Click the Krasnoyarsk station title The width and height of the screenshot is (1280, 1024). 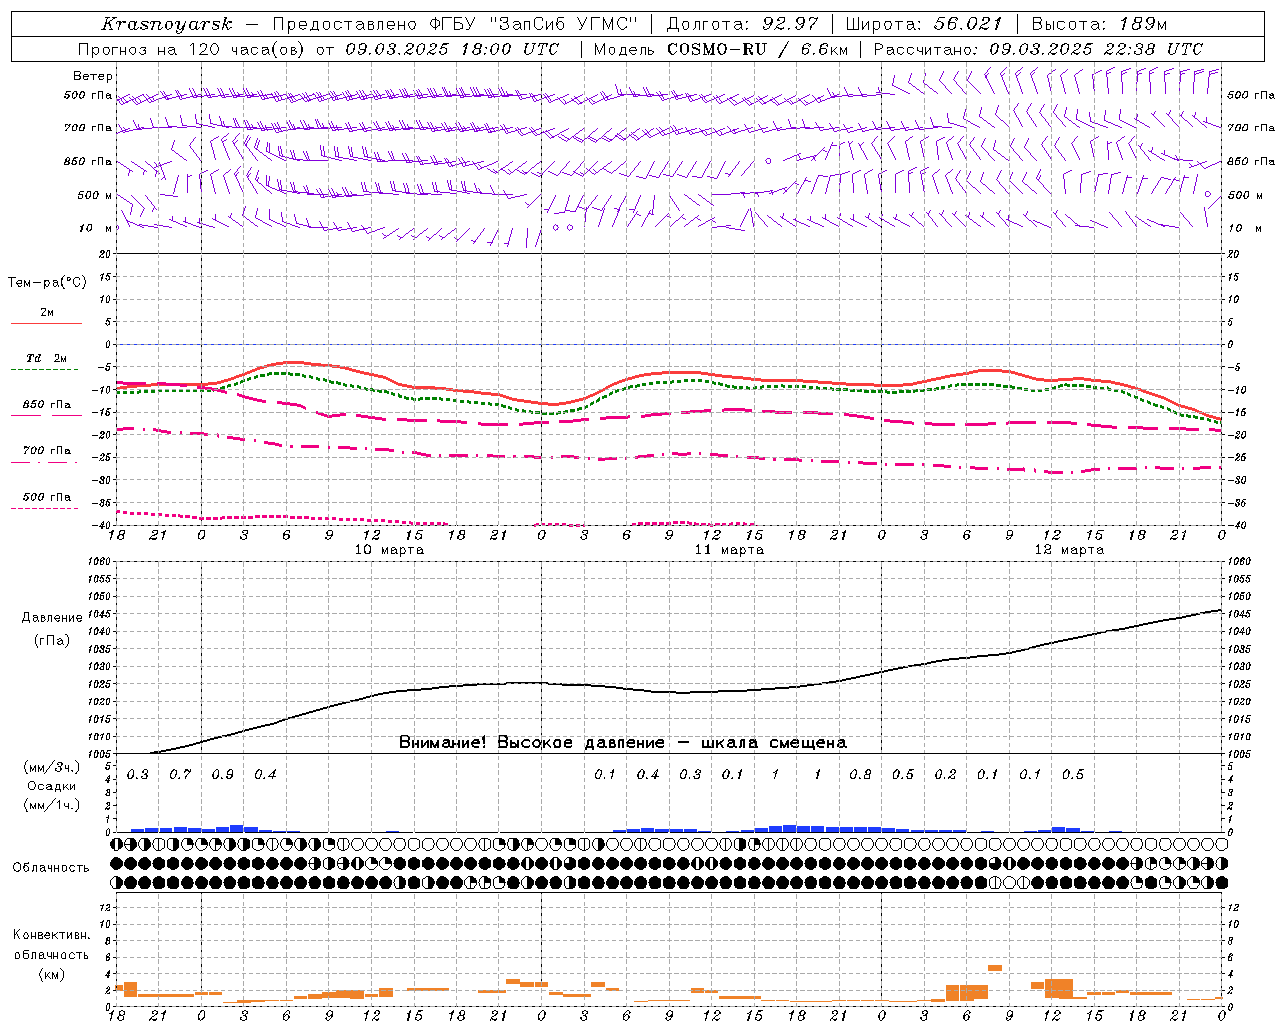167,24
